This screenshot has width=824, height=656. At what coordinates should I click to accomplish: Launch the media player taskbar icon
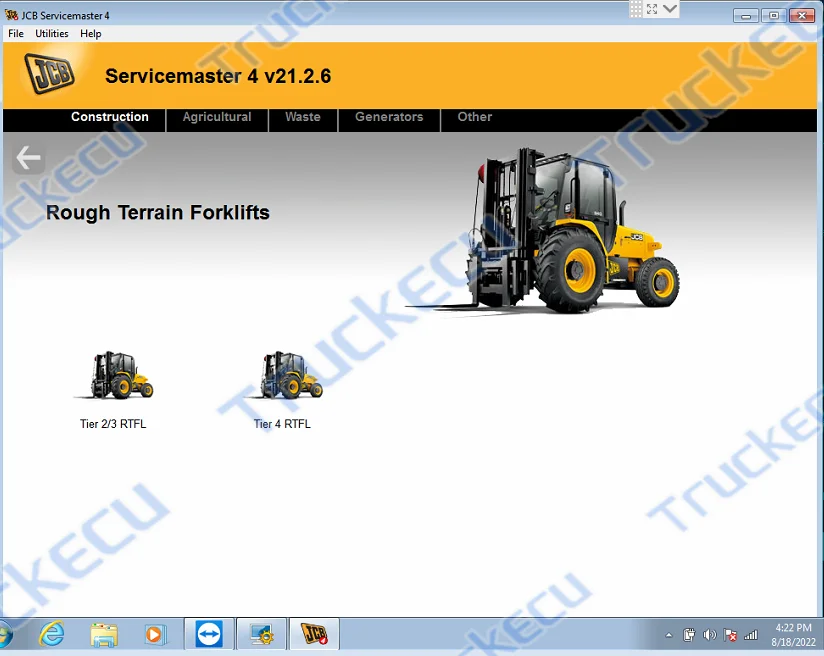click(156, 634)
